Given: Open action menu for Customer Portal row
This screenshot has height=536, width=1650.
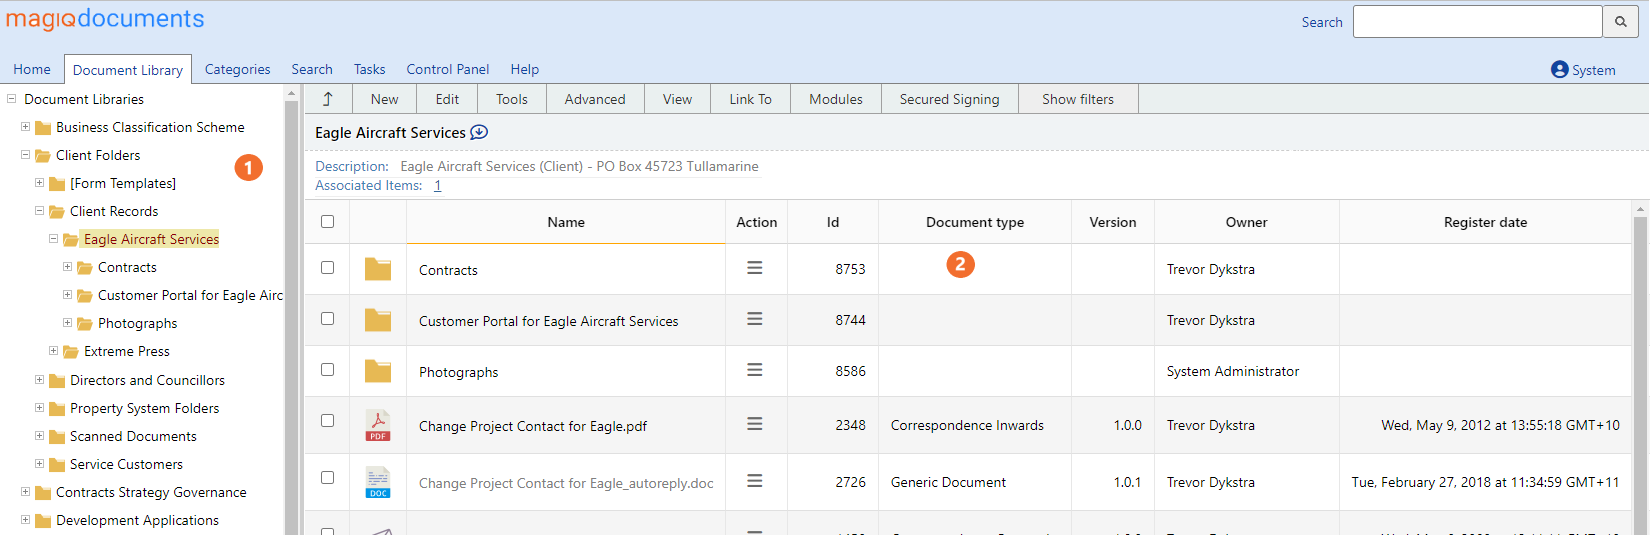Looking at the screenshot, I should click(755, 319).
